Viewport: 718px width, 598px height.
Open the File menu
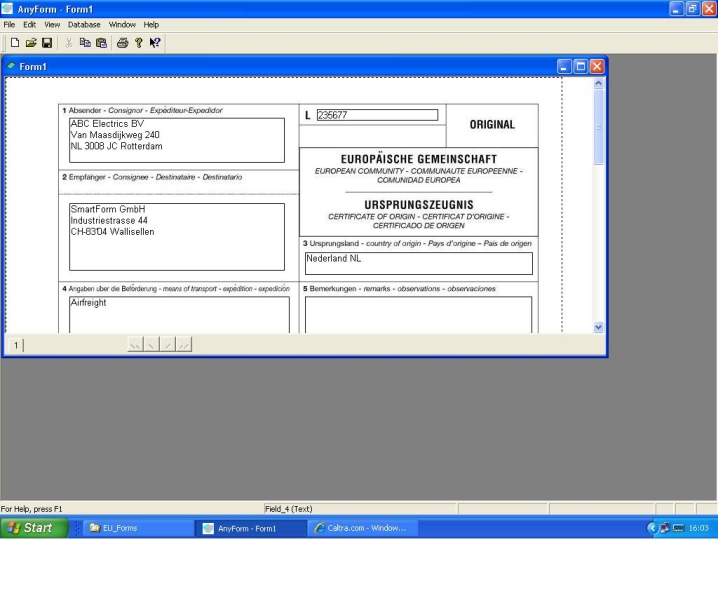point(10,23)
